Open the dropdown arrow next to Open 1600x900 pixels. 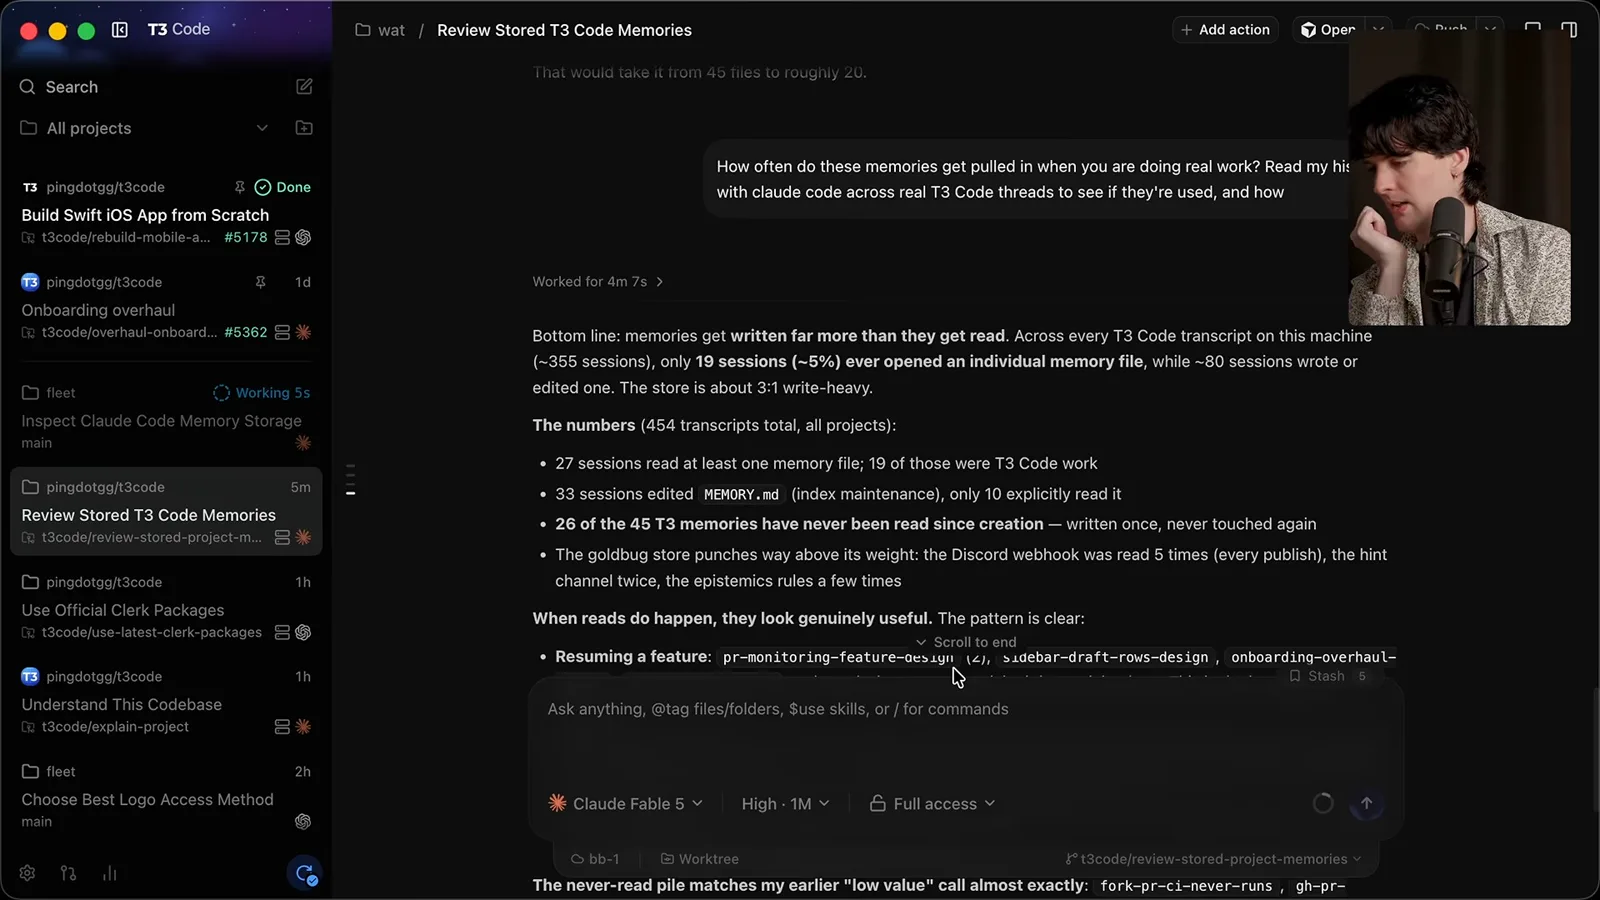1379,30
